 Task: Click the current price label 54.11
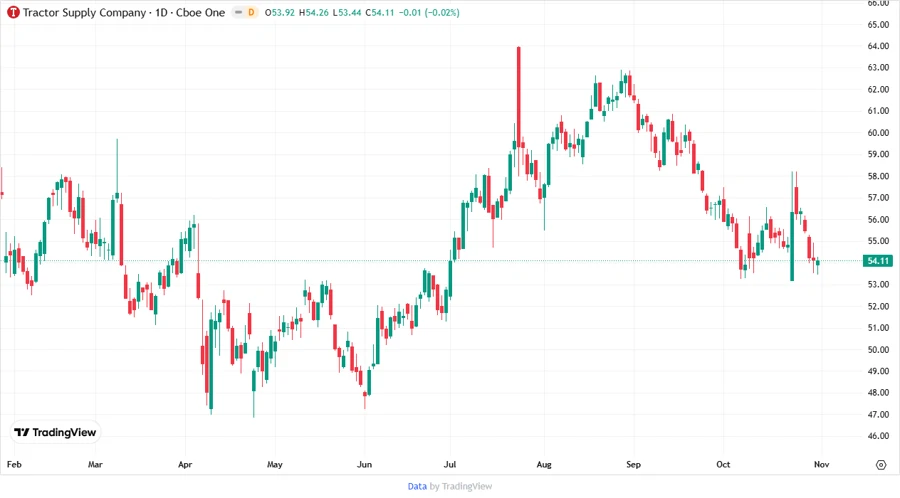(878, 260)
